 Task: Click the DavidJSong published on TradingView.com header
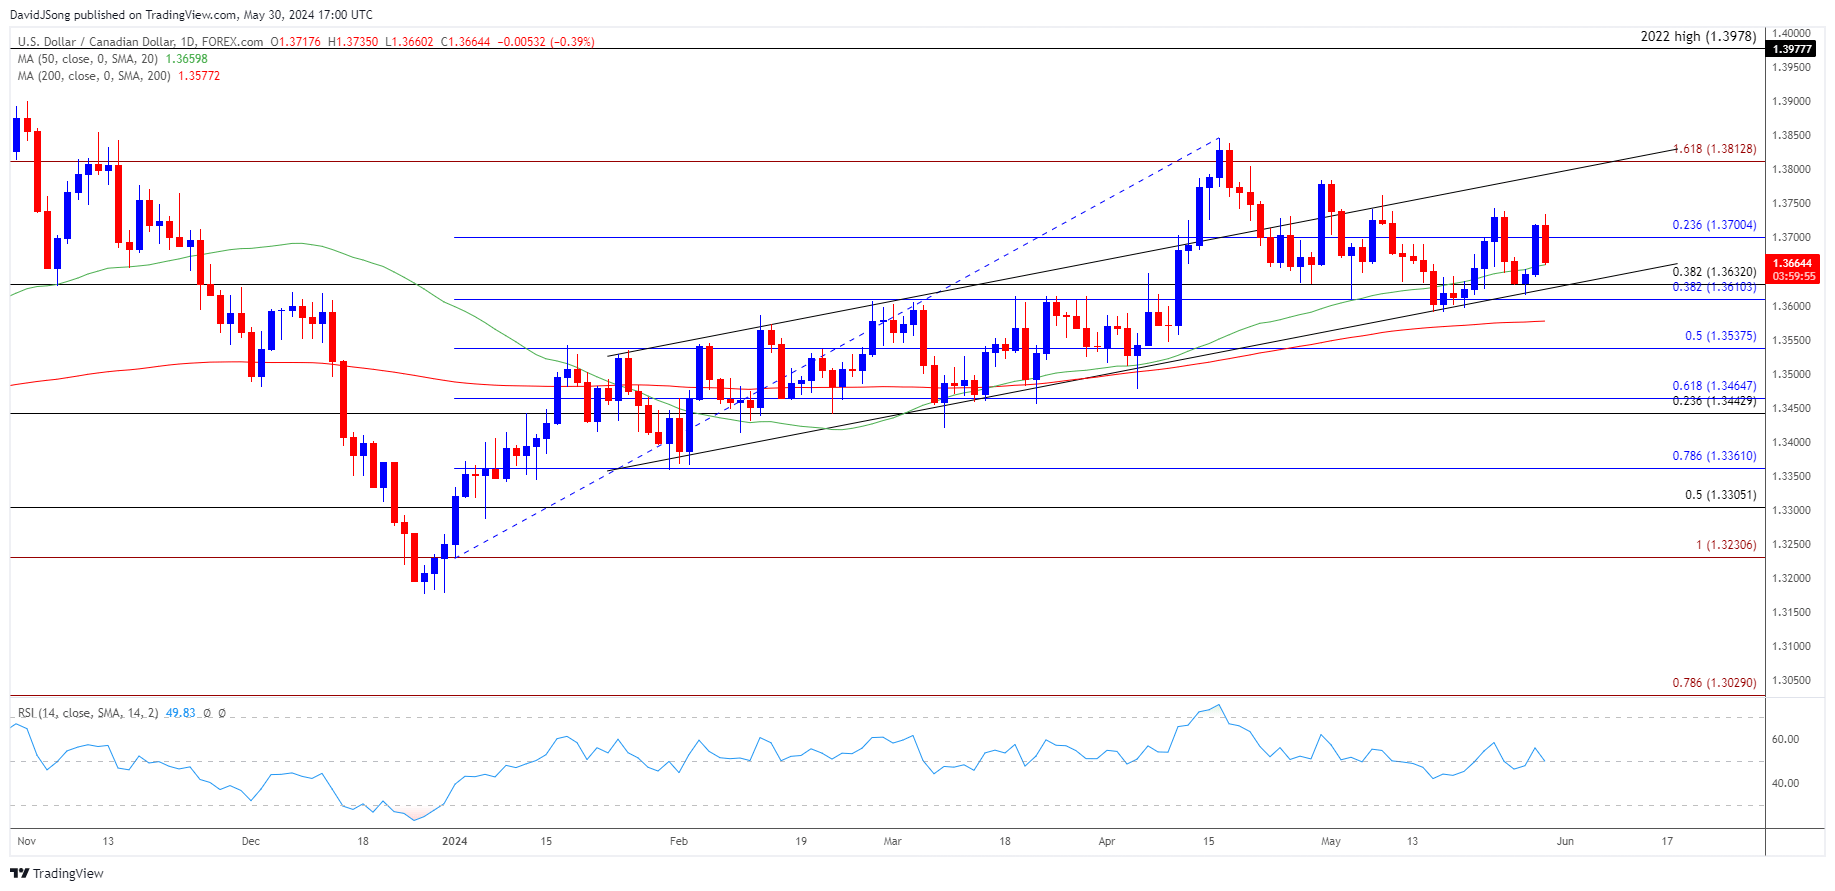tap(192, 15)
